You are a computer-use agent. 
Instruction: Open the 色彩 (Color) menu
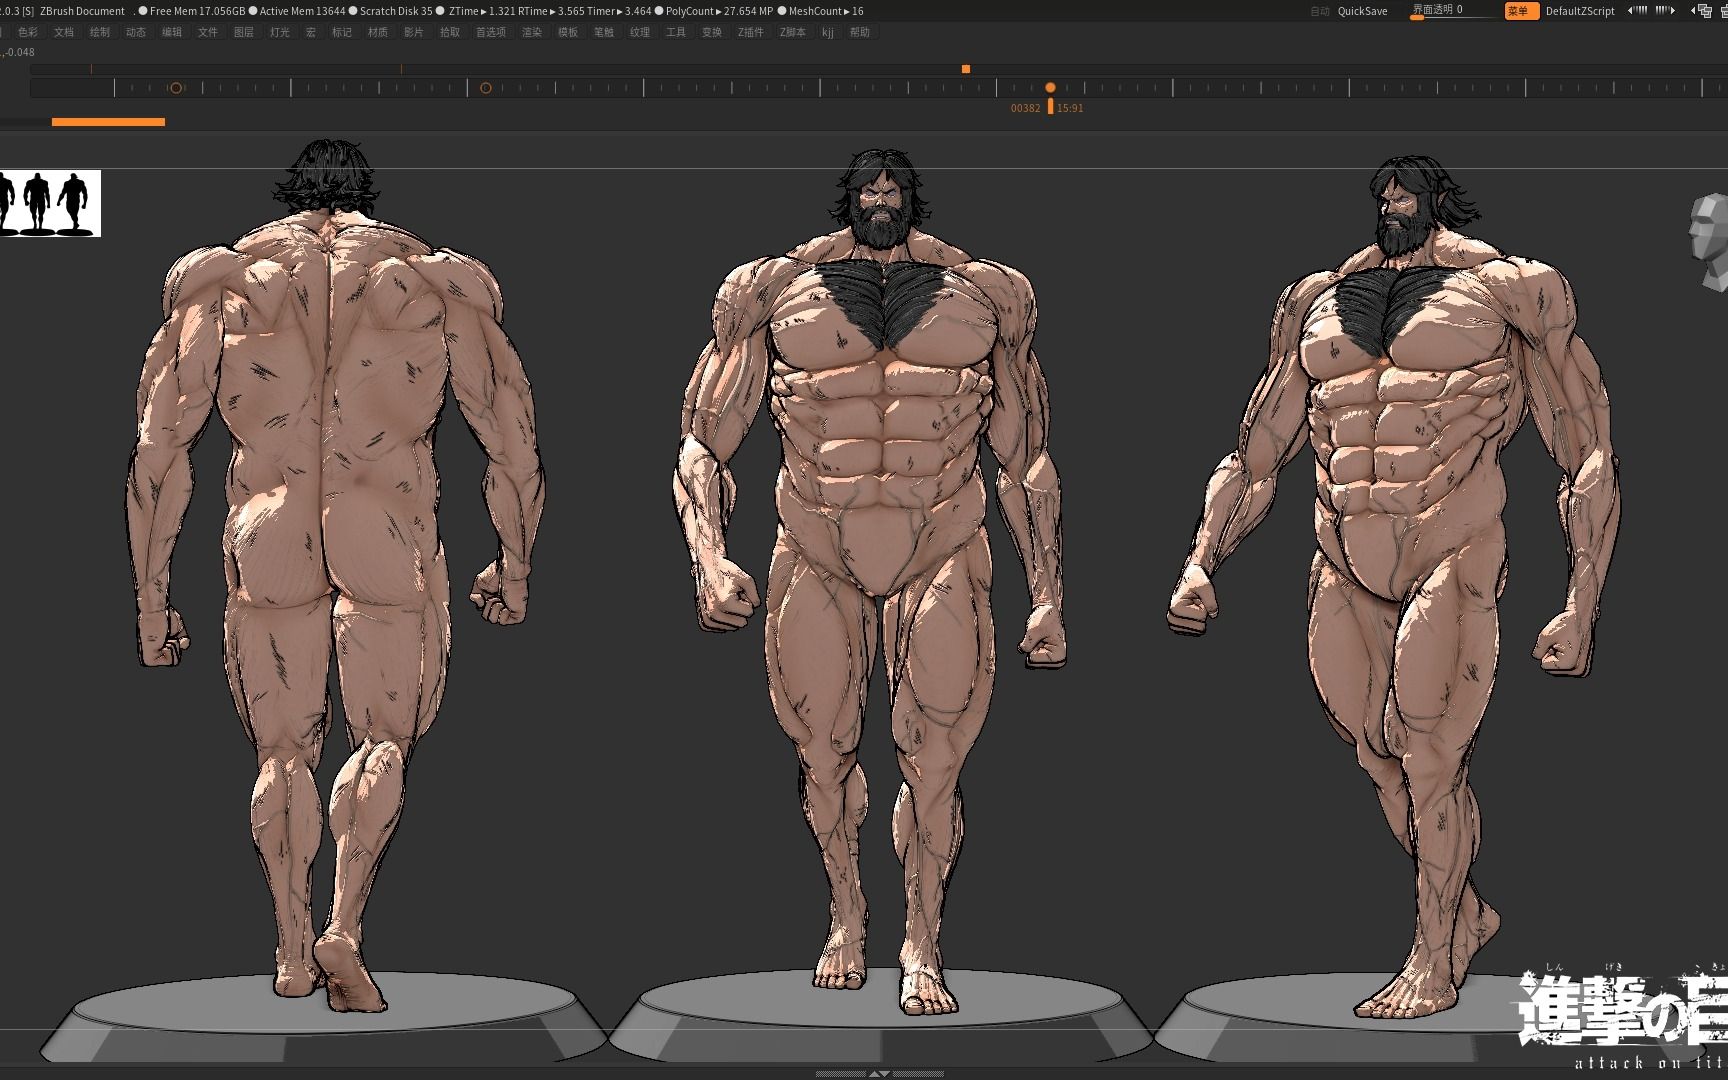point(28,32)
